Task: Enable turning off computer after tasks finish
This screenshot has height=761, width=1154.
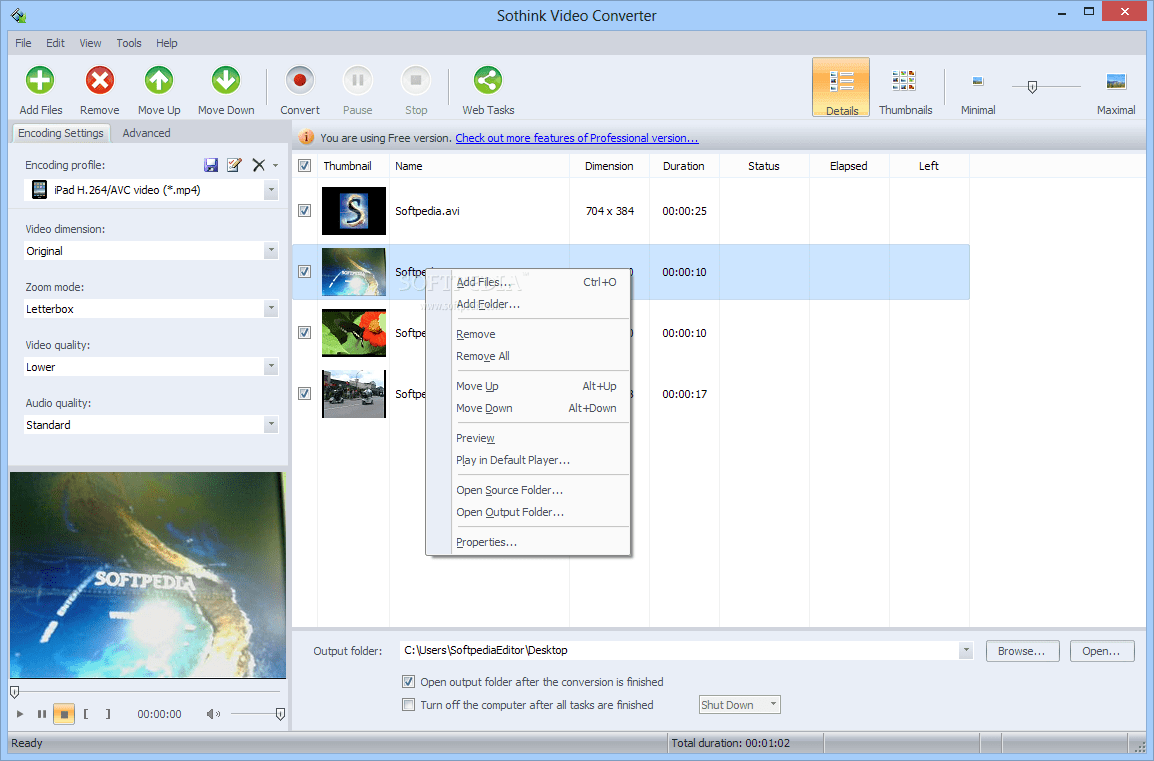Action: click(409, 704)
